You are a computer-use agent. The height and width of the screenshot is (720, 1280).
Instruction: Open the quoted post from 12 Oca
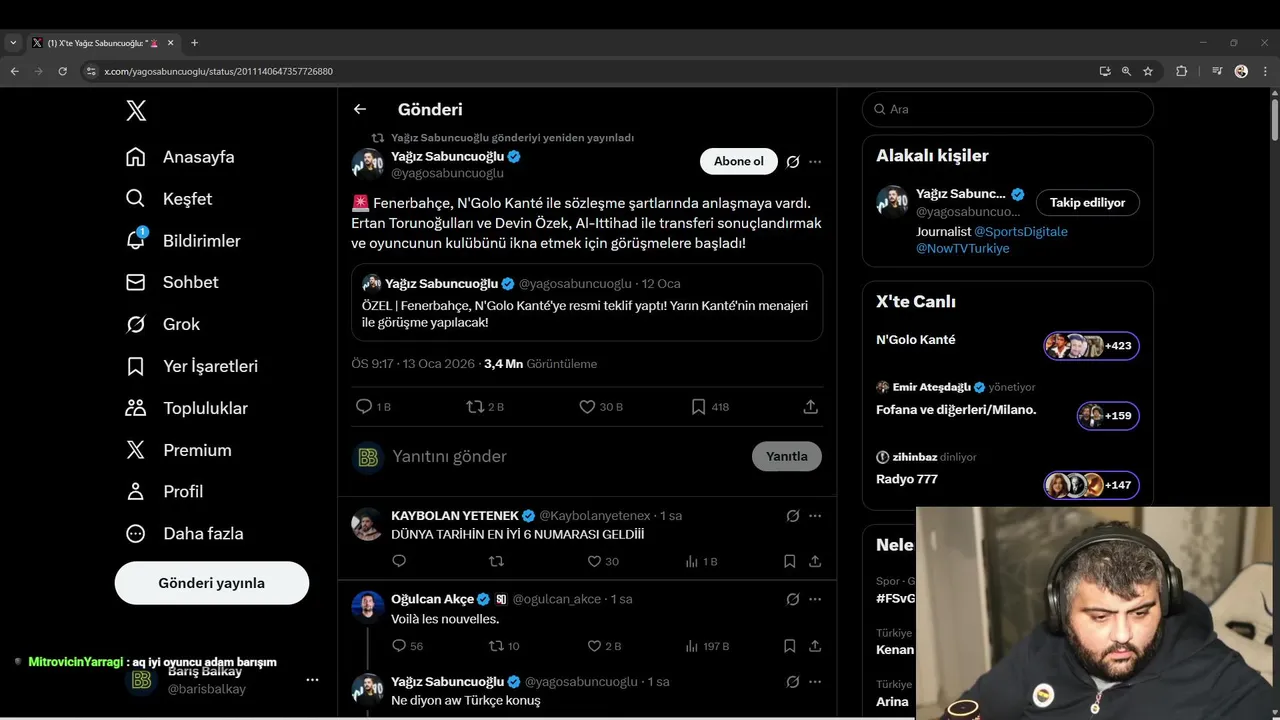click(x=587, y=303)
